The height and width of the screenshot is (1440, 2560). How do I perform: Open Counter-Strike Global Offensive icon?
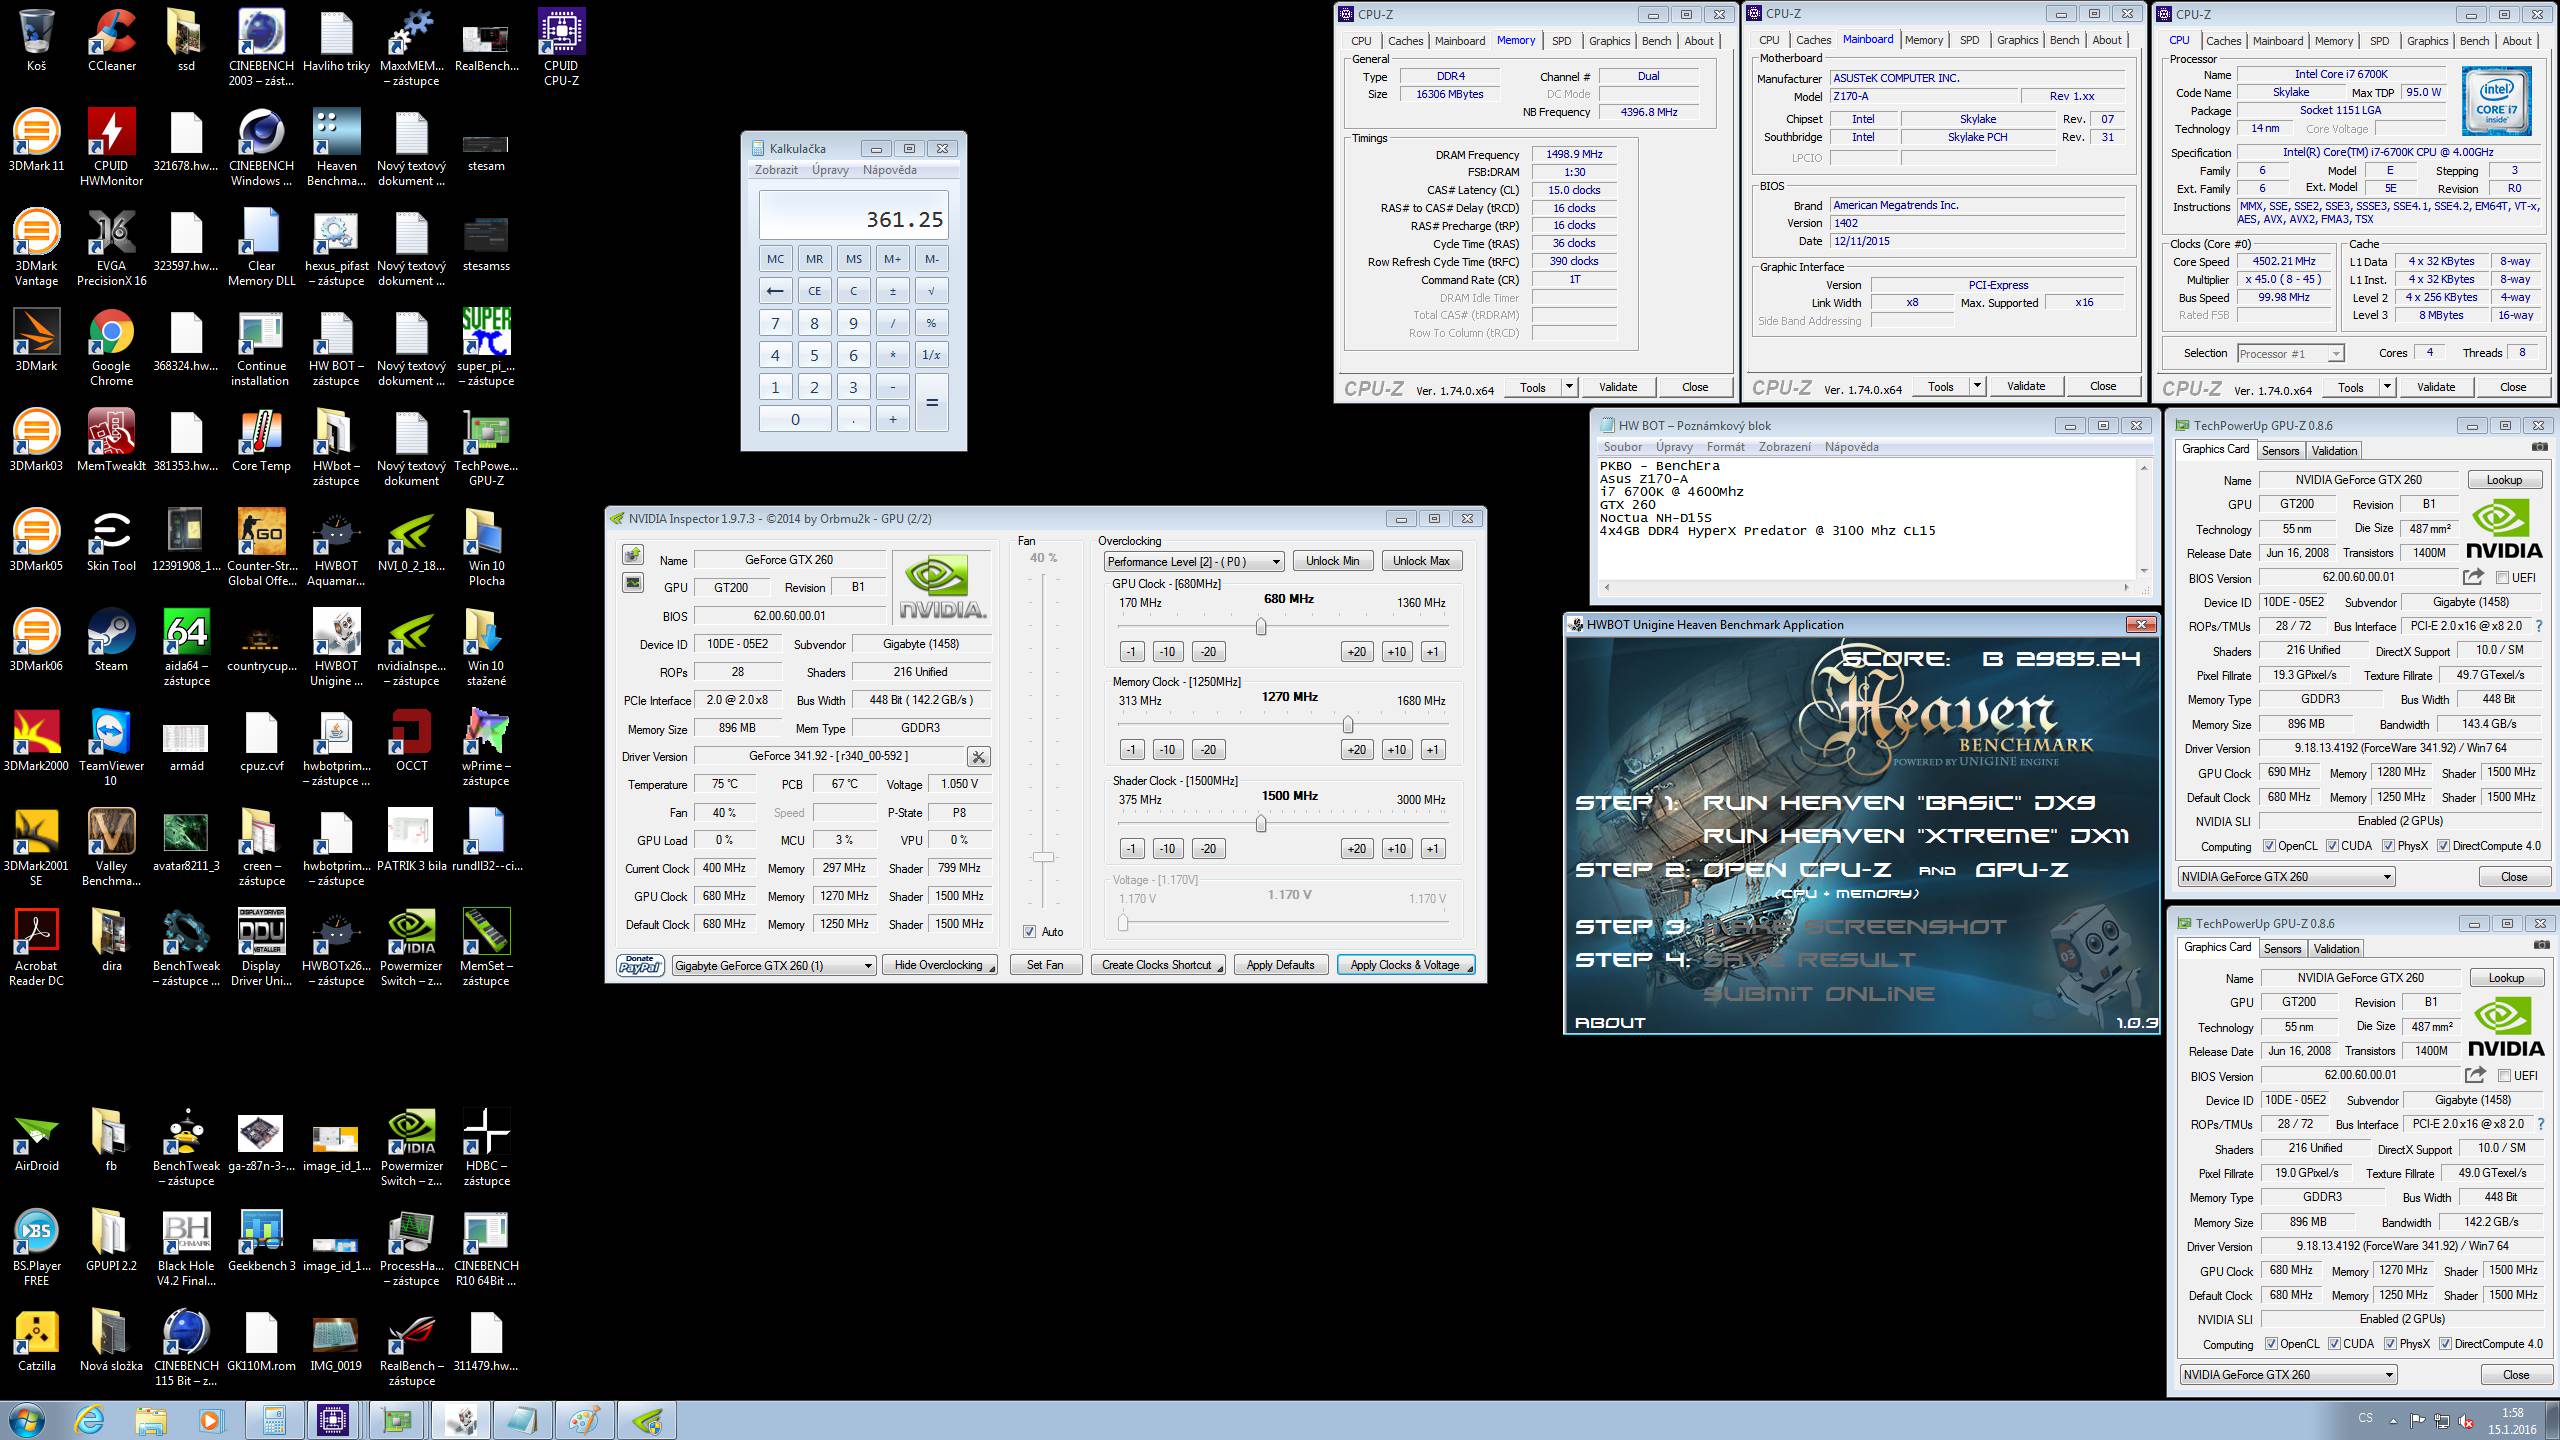point(261,547)
